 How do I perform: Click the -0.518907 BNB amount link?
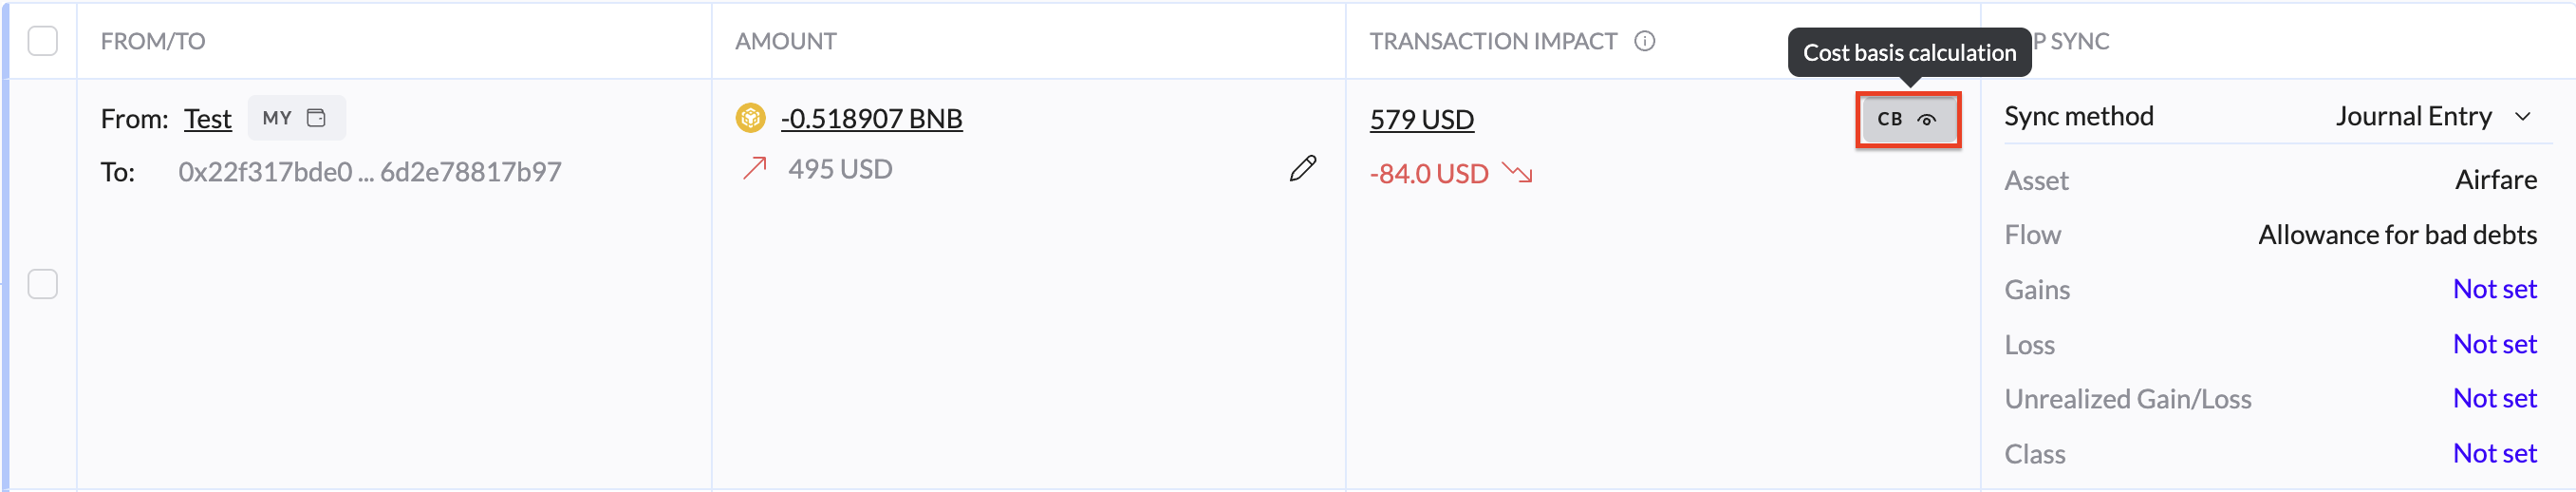click(x=871, y=118)
